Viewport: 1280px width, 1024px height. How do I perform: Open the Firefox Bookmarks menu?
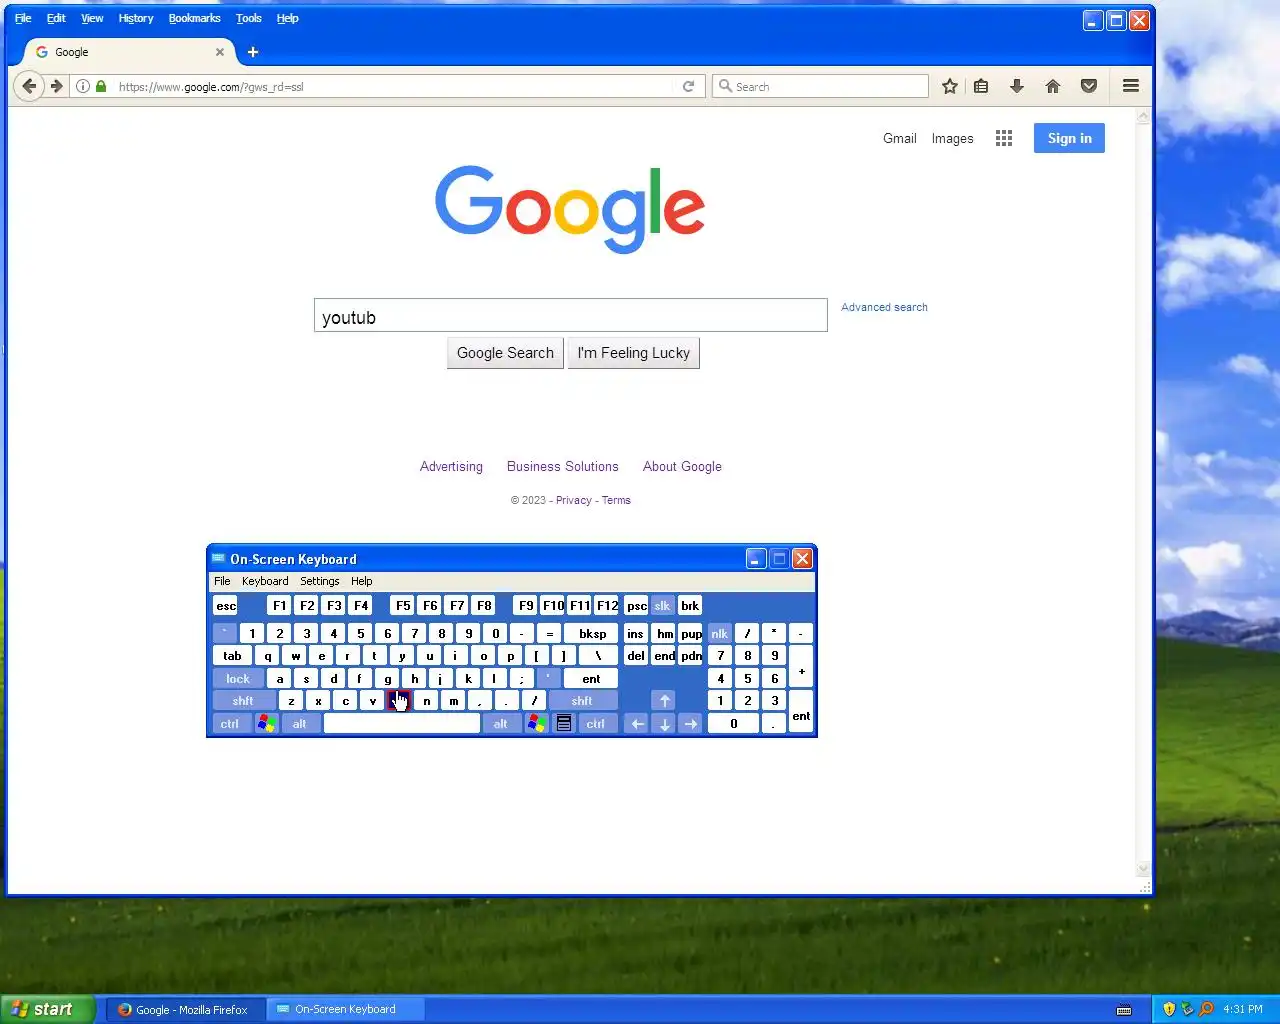point(194,18)
